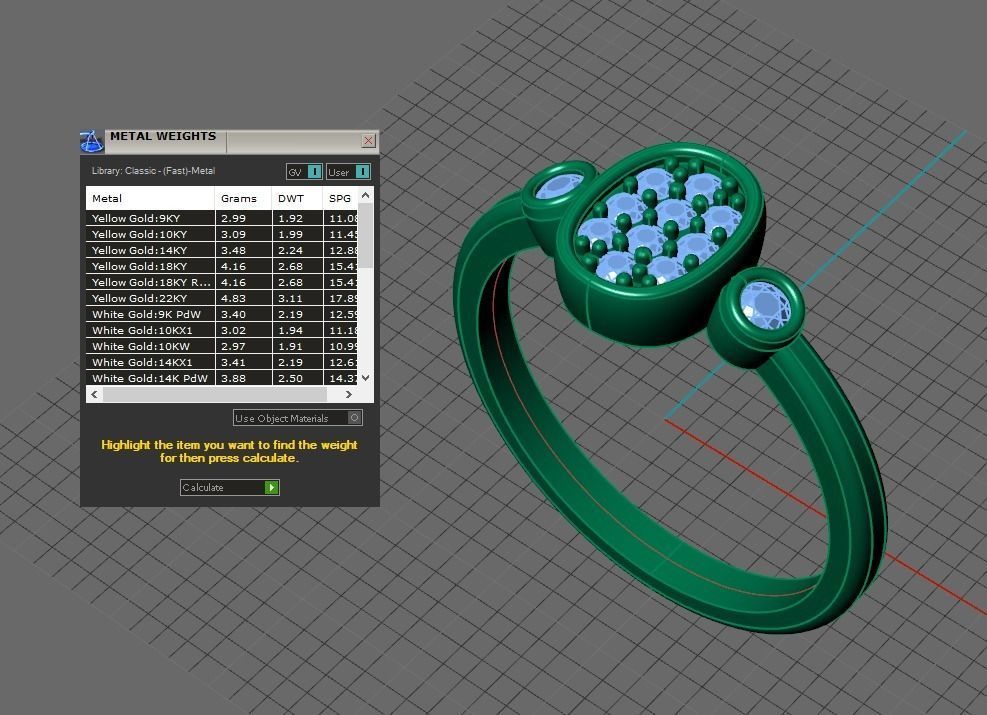Toggle Use Object Materials option
The height and width of the screenshot is (715, 987).
[298, 418]
